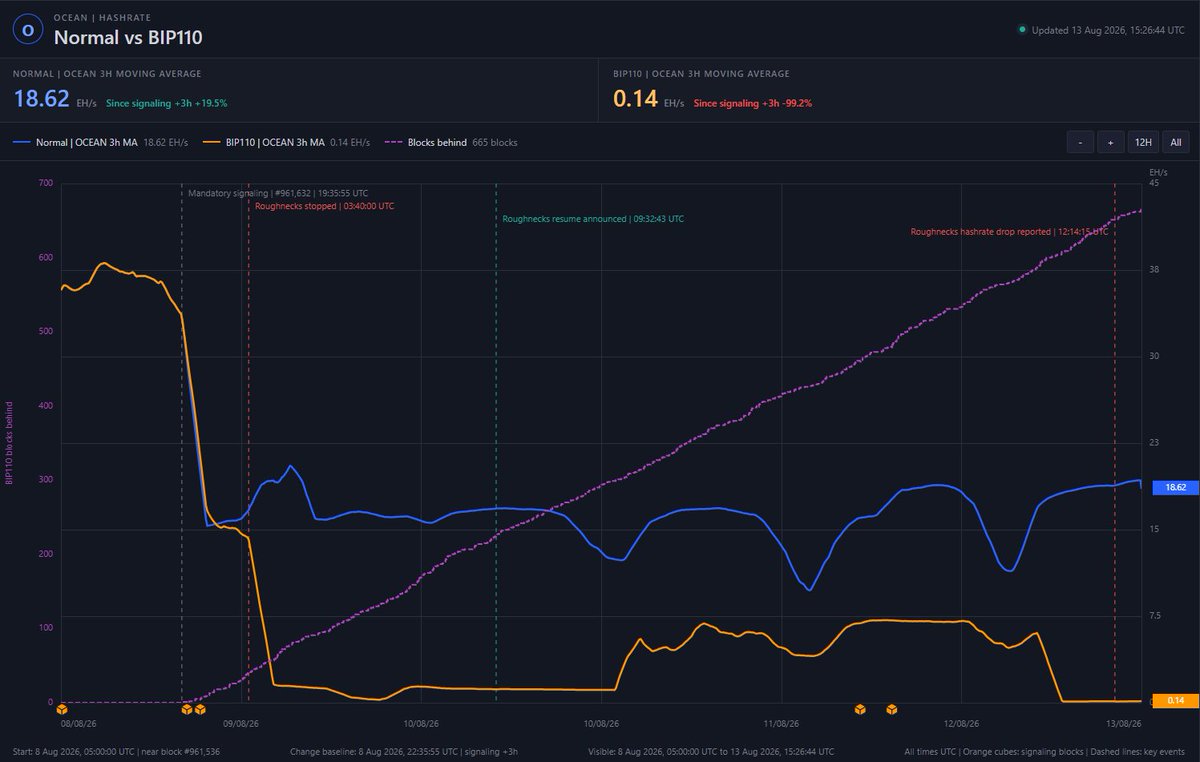1200x762 pixels.
Task: Click the 11/08/26 date axis label
Action: 780,722
